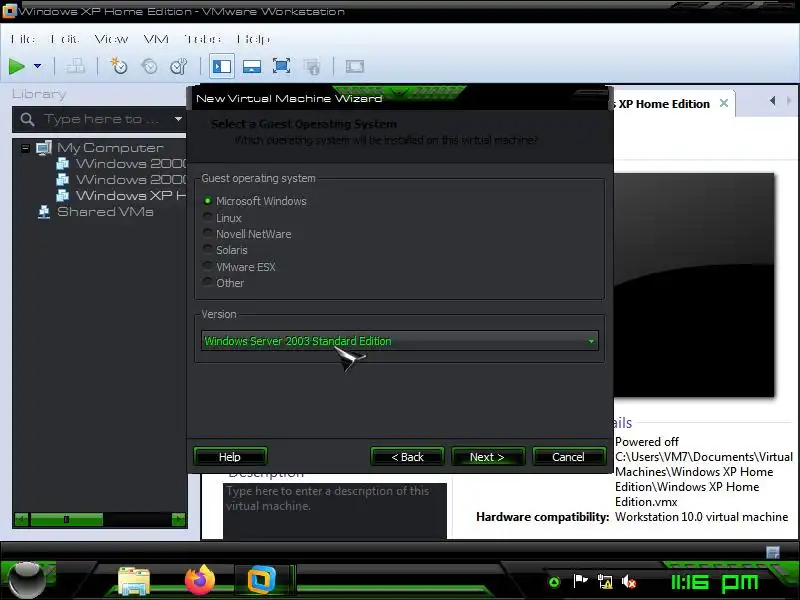Open File Explorer from the taskbar
The image size is (800, 600).
pyautogui.click(x=134, y=581)
